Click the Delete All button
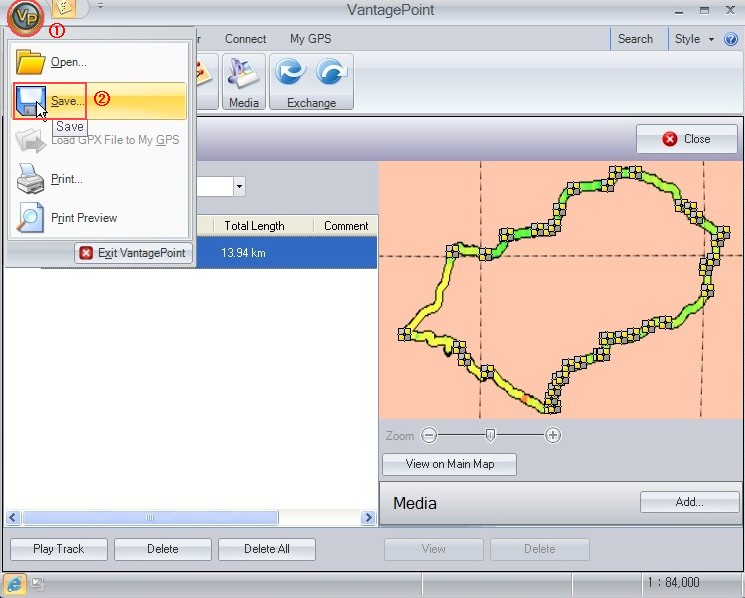Viewport: 745px width, 598px height. 267,549
